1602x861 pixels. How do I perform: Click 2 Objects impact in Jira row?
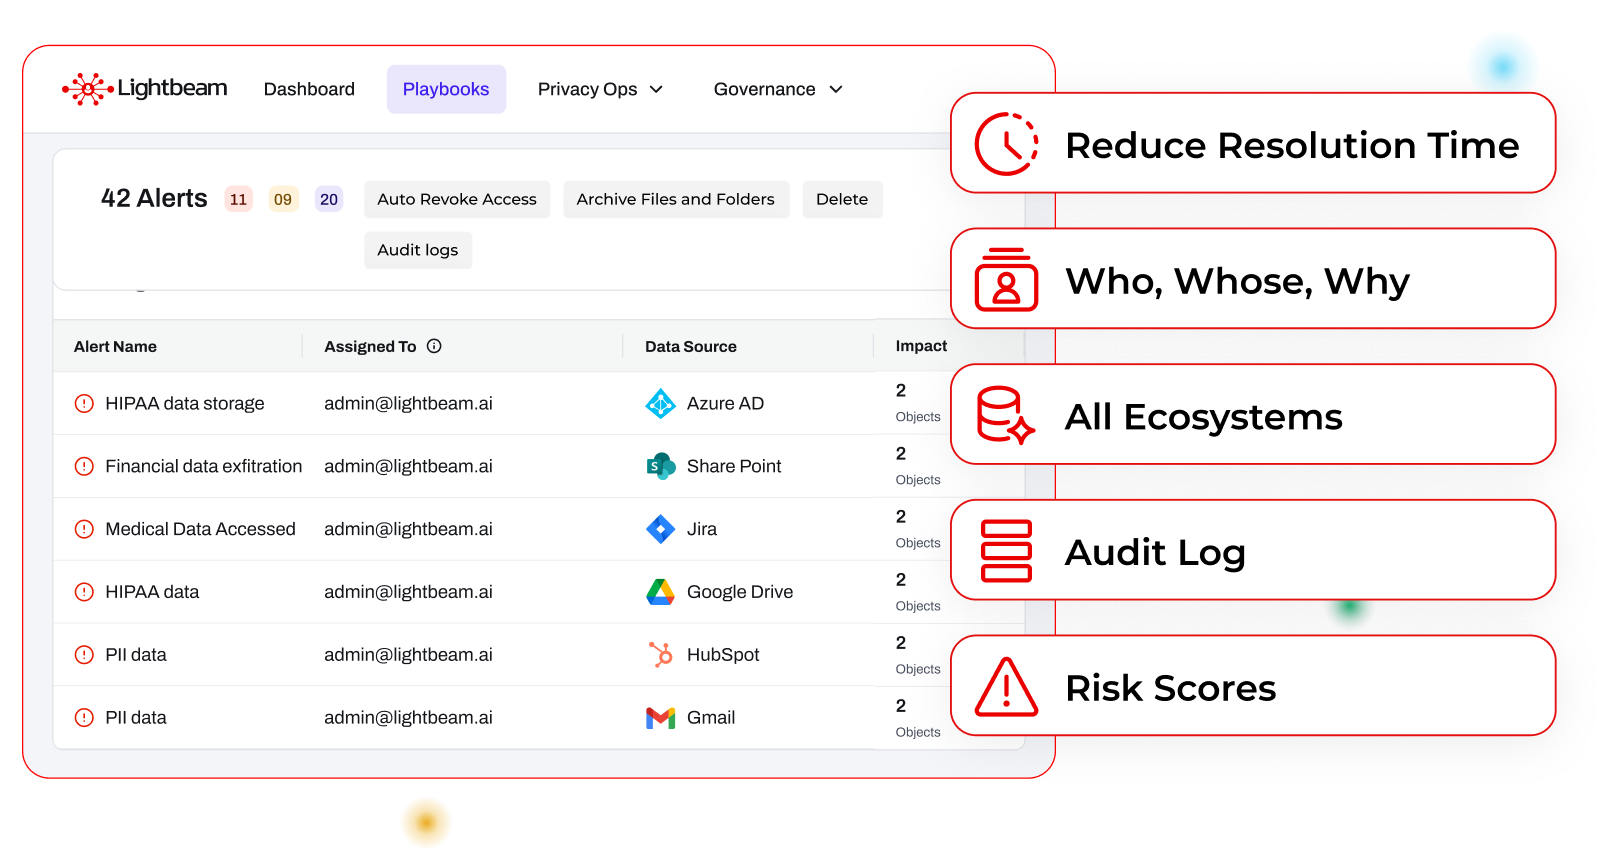pos(918,529)
